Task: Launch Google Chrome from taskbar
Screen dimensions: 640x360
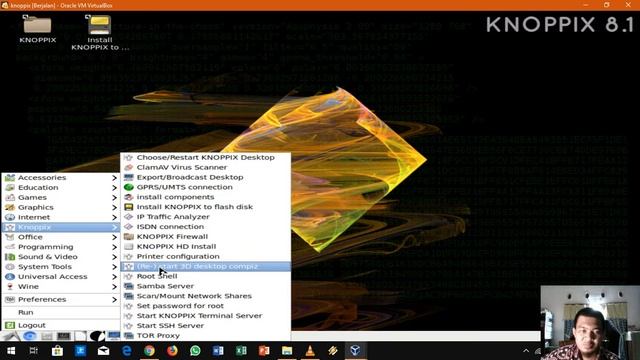Action: coord(149,351)
